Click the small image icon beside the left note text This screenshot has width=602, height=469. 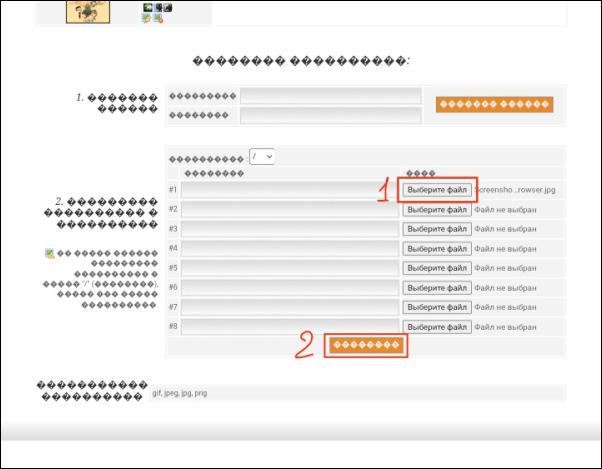click(x=49, y=253)
